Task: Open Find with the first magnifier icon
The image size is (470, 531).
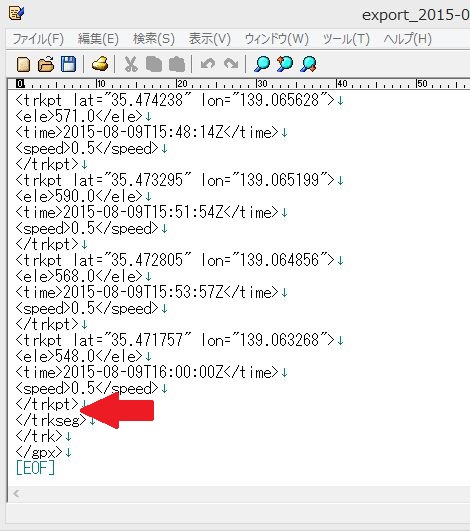Action: (x=262, y=64)
